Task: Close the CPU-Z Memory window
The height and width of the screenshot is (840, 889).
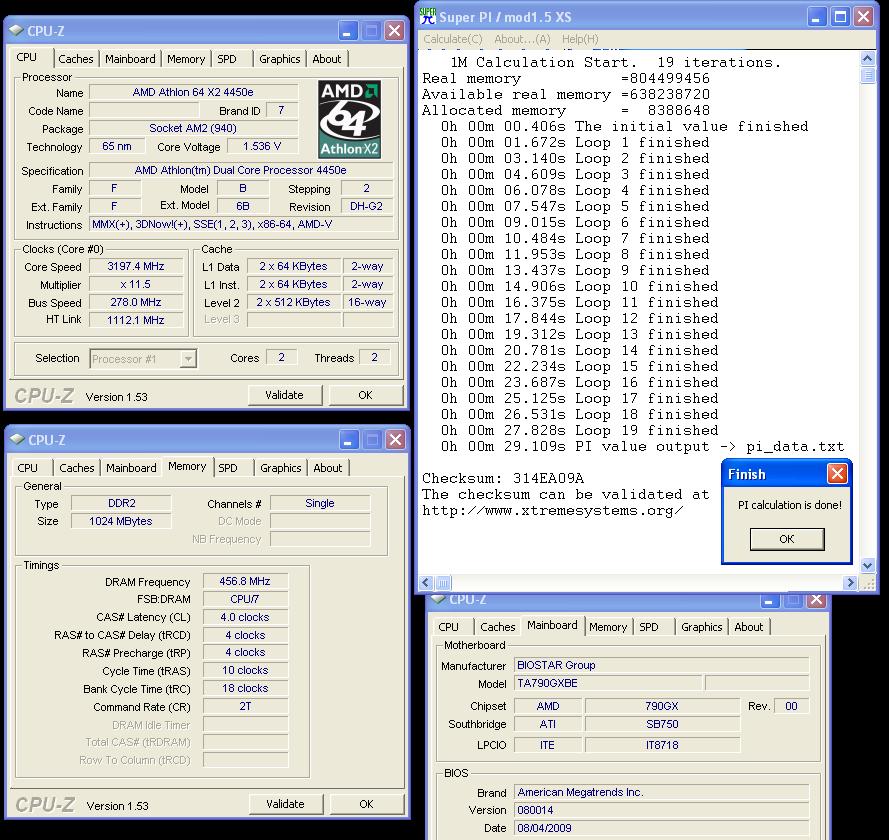Action: tap(395, 440)
